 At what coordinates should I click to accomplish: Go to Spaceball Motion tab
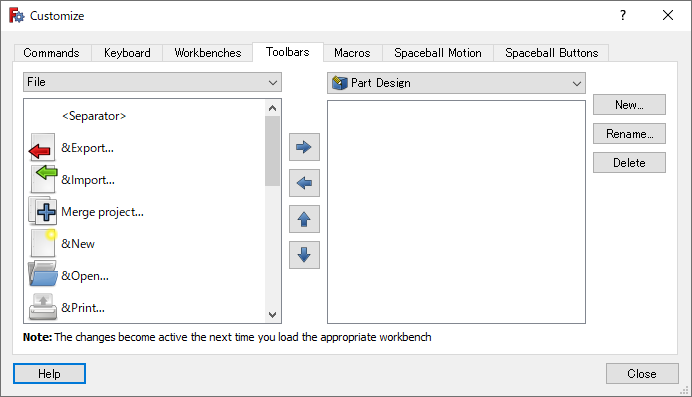point(438,53)
